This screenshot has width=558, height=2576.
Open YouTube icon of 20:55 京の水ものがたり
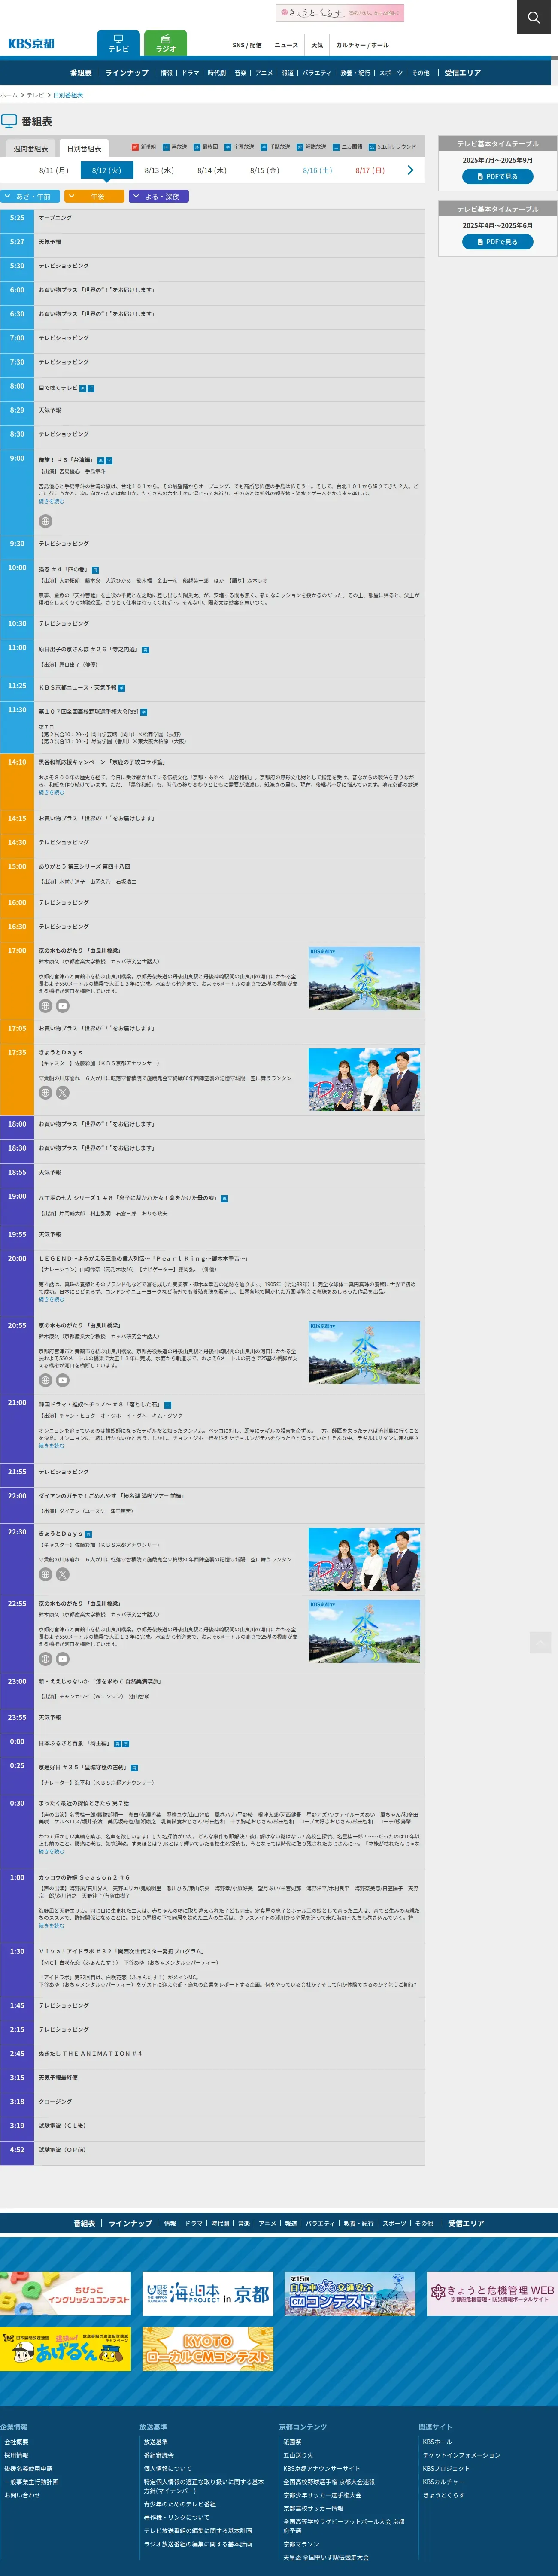tap(62, 1380)
